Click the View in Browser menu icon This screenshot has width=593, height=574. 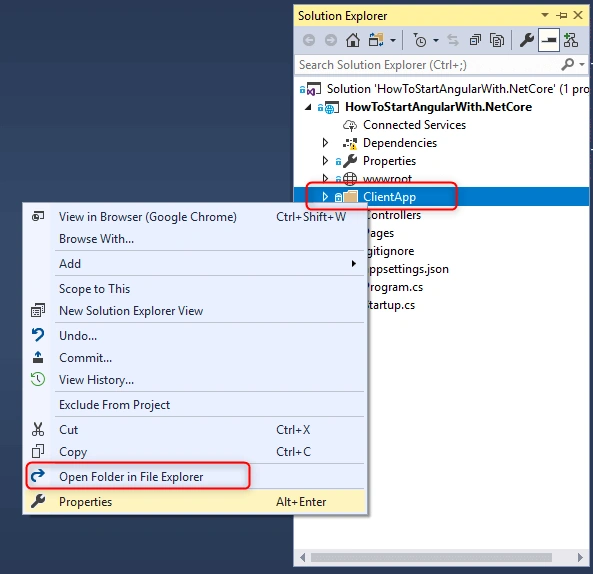tap(38, 217)
